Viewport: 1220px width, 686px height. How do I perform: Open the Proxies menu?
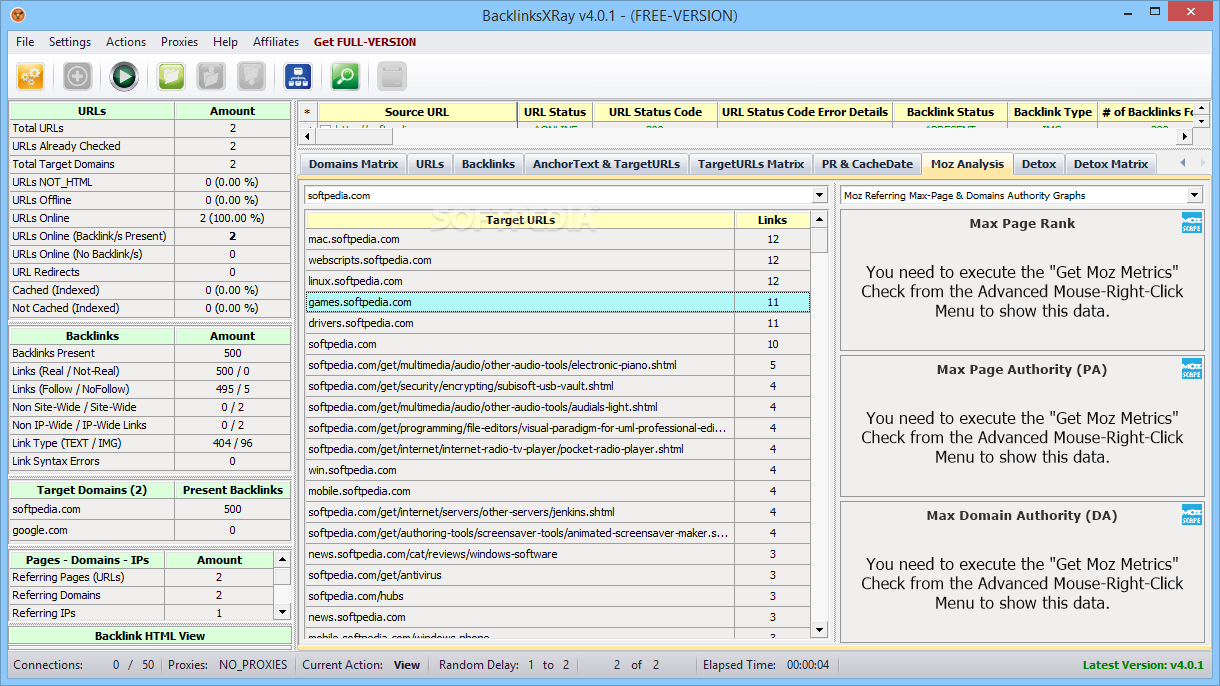click(180, 42)
